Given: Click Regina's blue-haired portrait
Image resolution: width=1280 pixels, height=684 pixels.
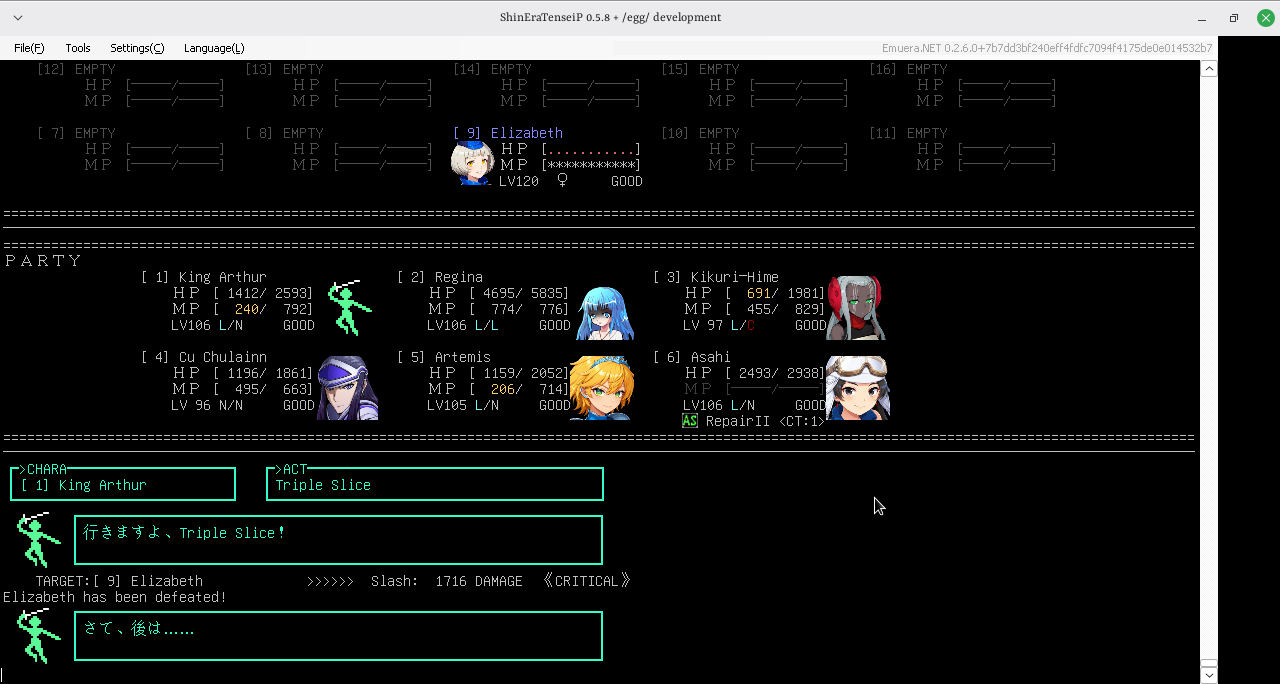Looking at the screenshot, I should 604,312.
